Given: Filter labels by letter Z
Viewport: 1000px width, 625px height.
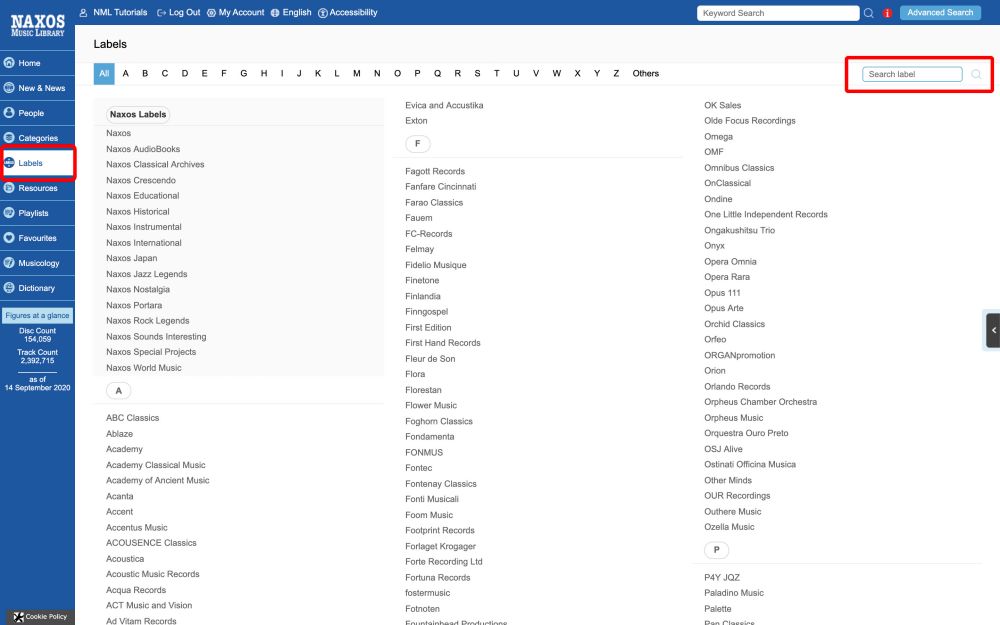Looking at the screenshot, I should [616, 73].
